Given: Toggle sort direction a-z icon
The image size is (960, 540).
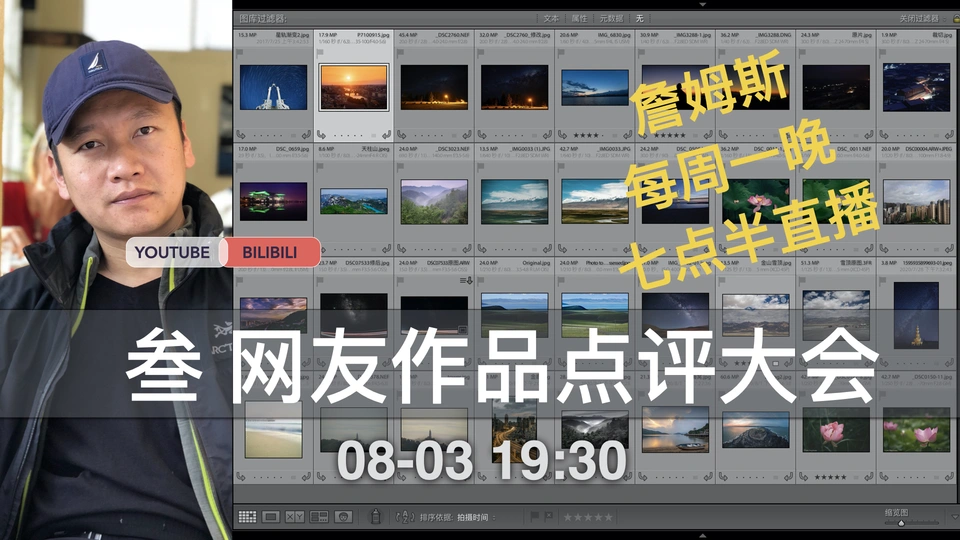Looking at the screenshot, I should tap(405, 517).
